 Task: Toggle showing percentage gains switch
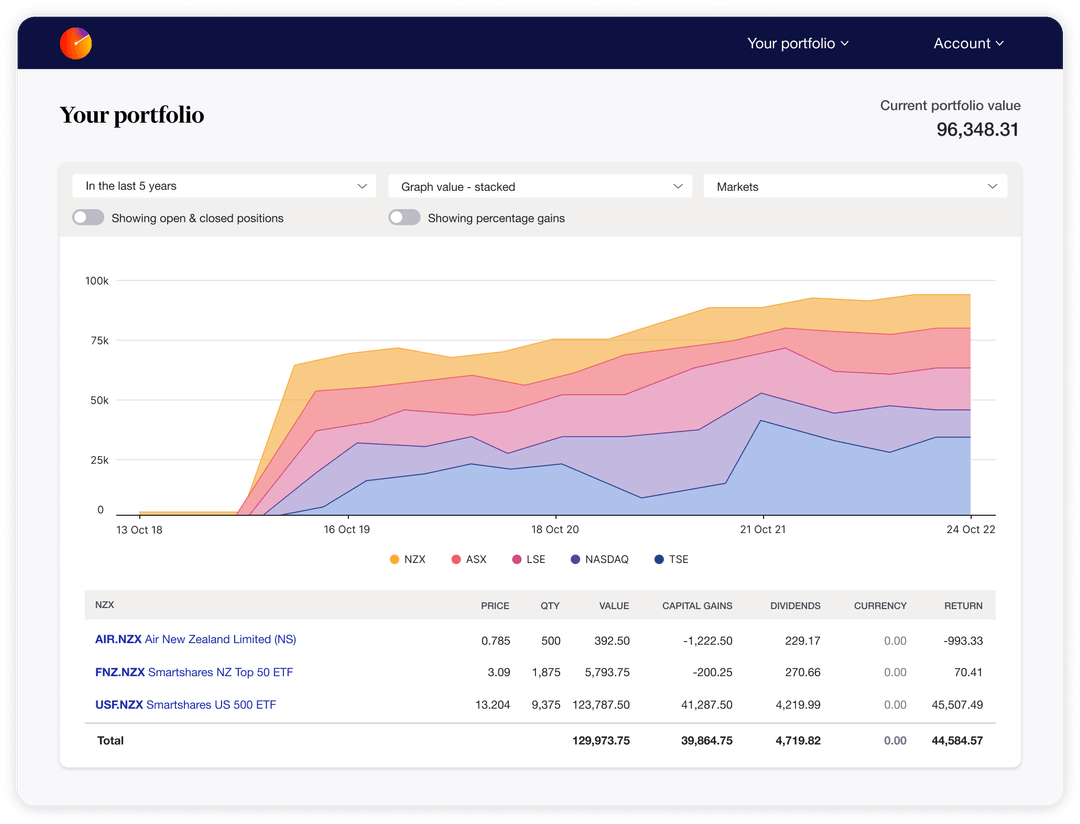[404, 218]
